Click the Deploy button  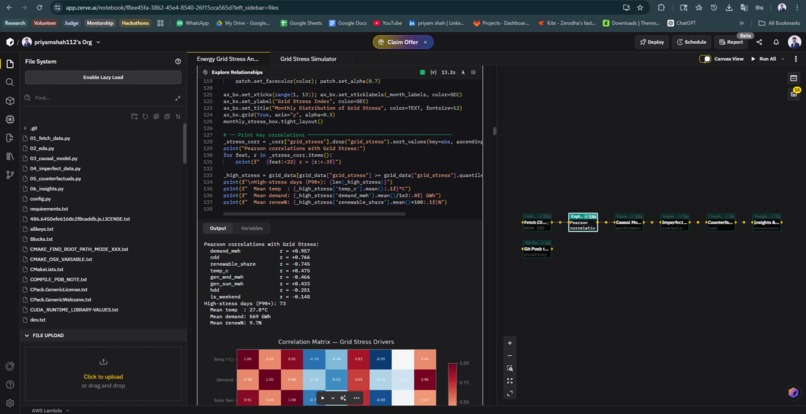pyautogui.click(x=651, y=42)
